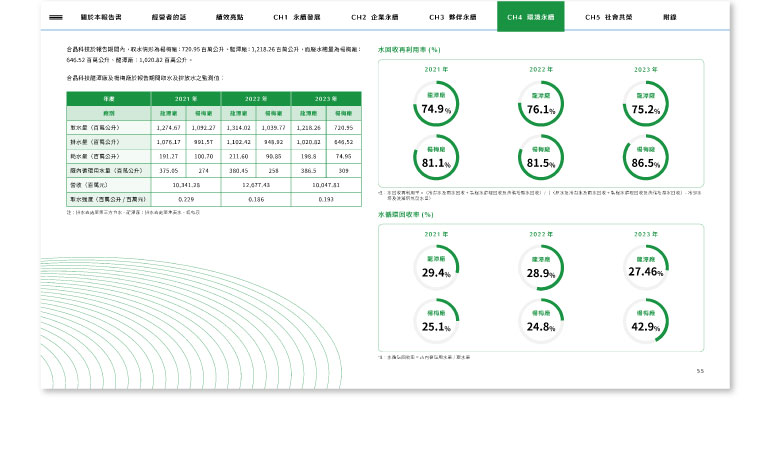Open the CH2 企業永續 chapter

374,17
